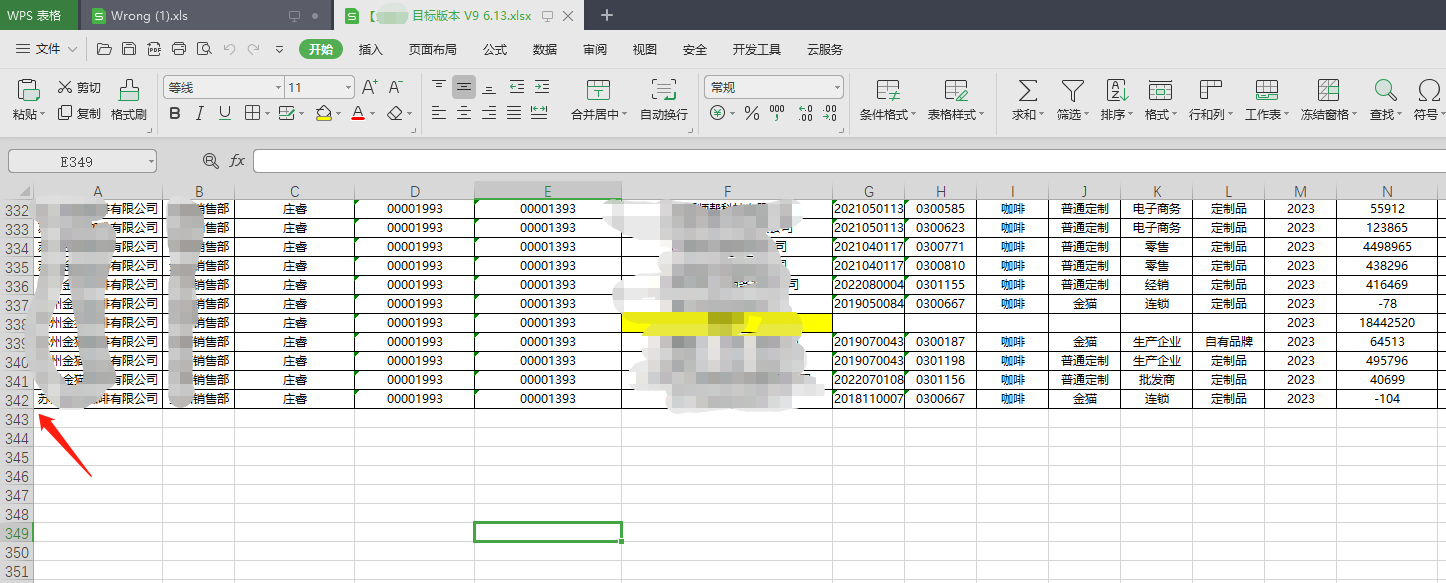This screenshot has width=1446, height=583.
Task: Increase indent icon
Action: point(541,87)
